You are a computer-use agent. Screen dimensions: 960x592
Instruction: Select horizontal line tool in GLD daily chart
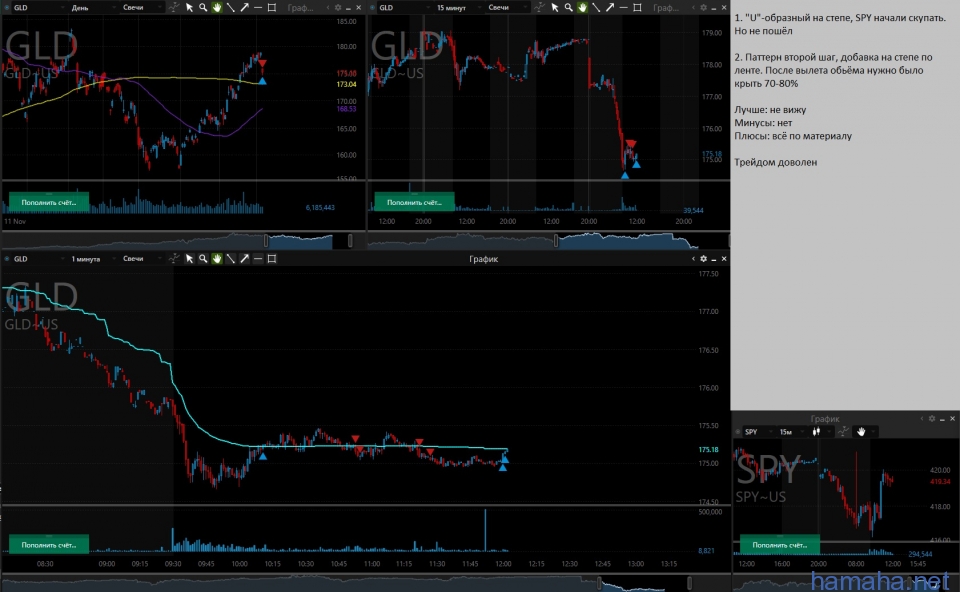click(258, 7)
